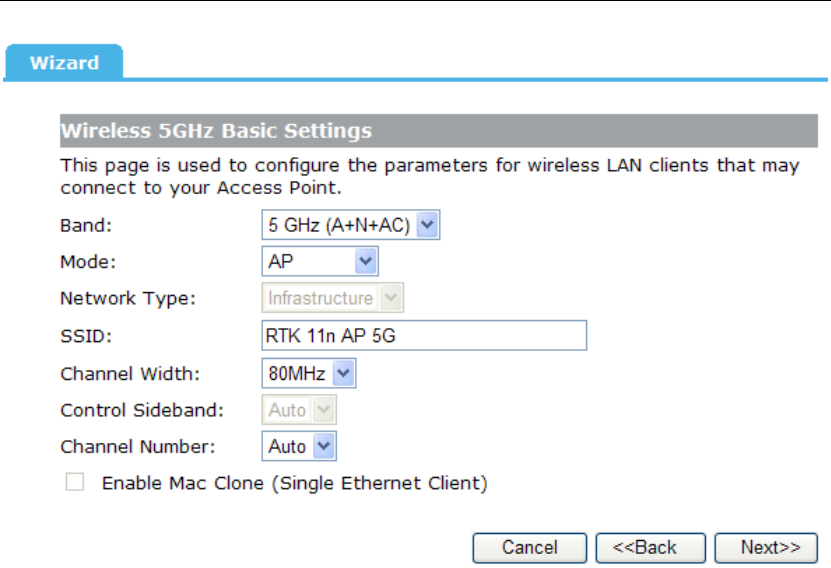Click the Wireless 5GHz Basic Settings heading
831x568 pixels.
tap(216, 131)
